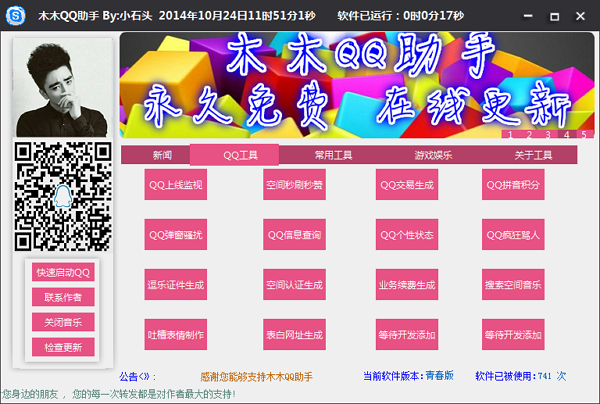The height and width of the screenshot is (404, 600).
Task: Click the scrolling message about 转发 support
Action: (x=119, y=394)
